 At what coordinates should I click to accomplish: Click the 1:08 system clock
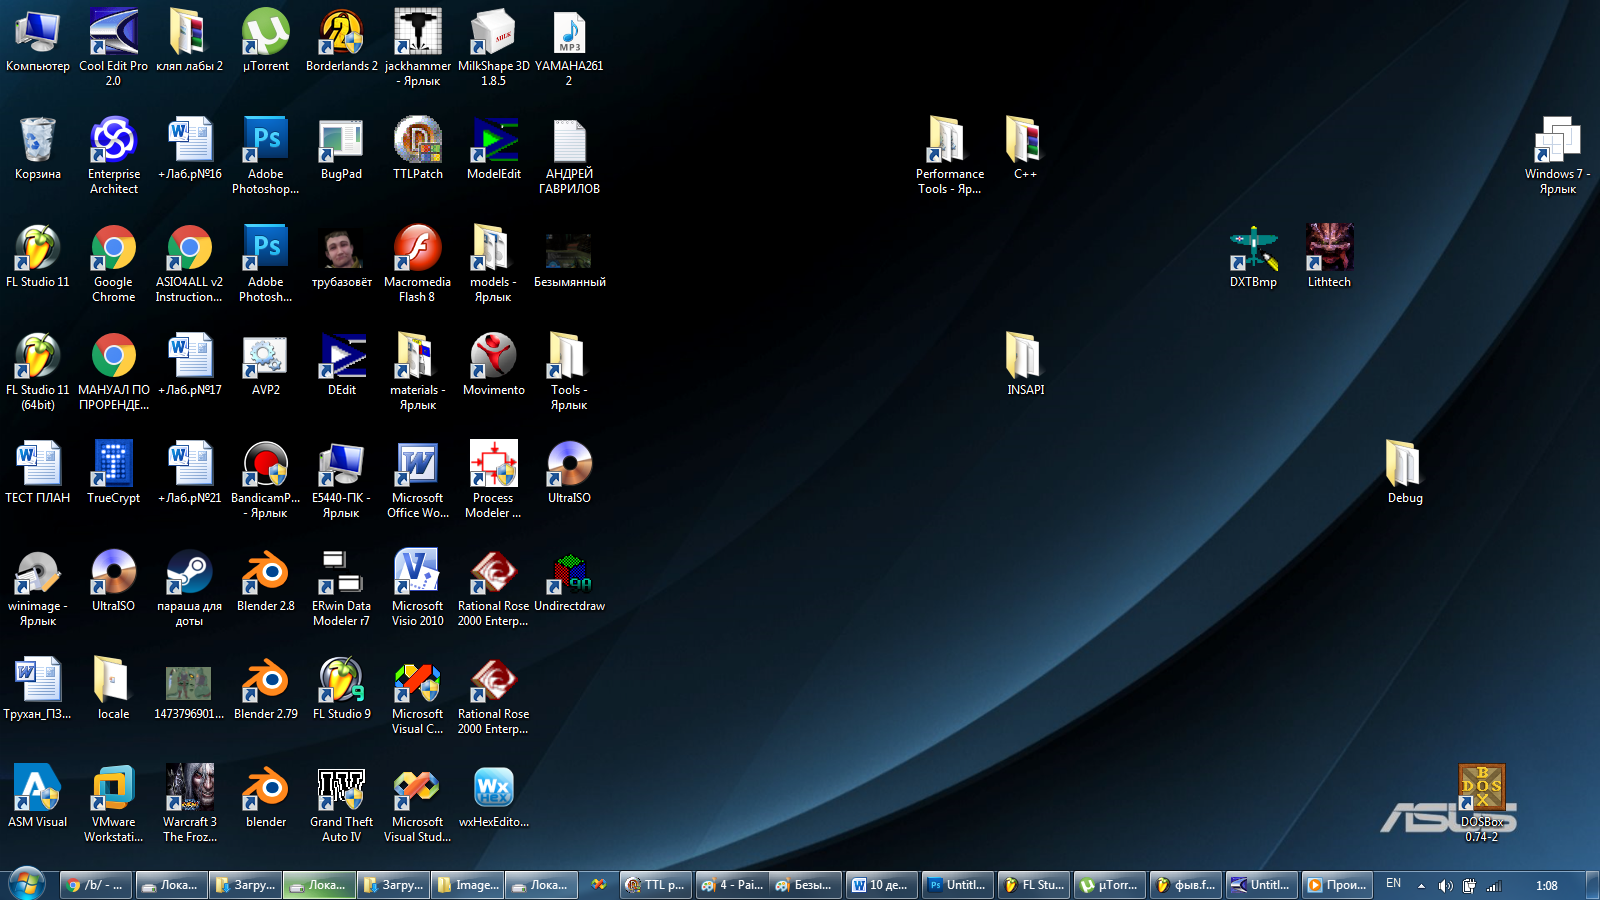point(1546,886)
